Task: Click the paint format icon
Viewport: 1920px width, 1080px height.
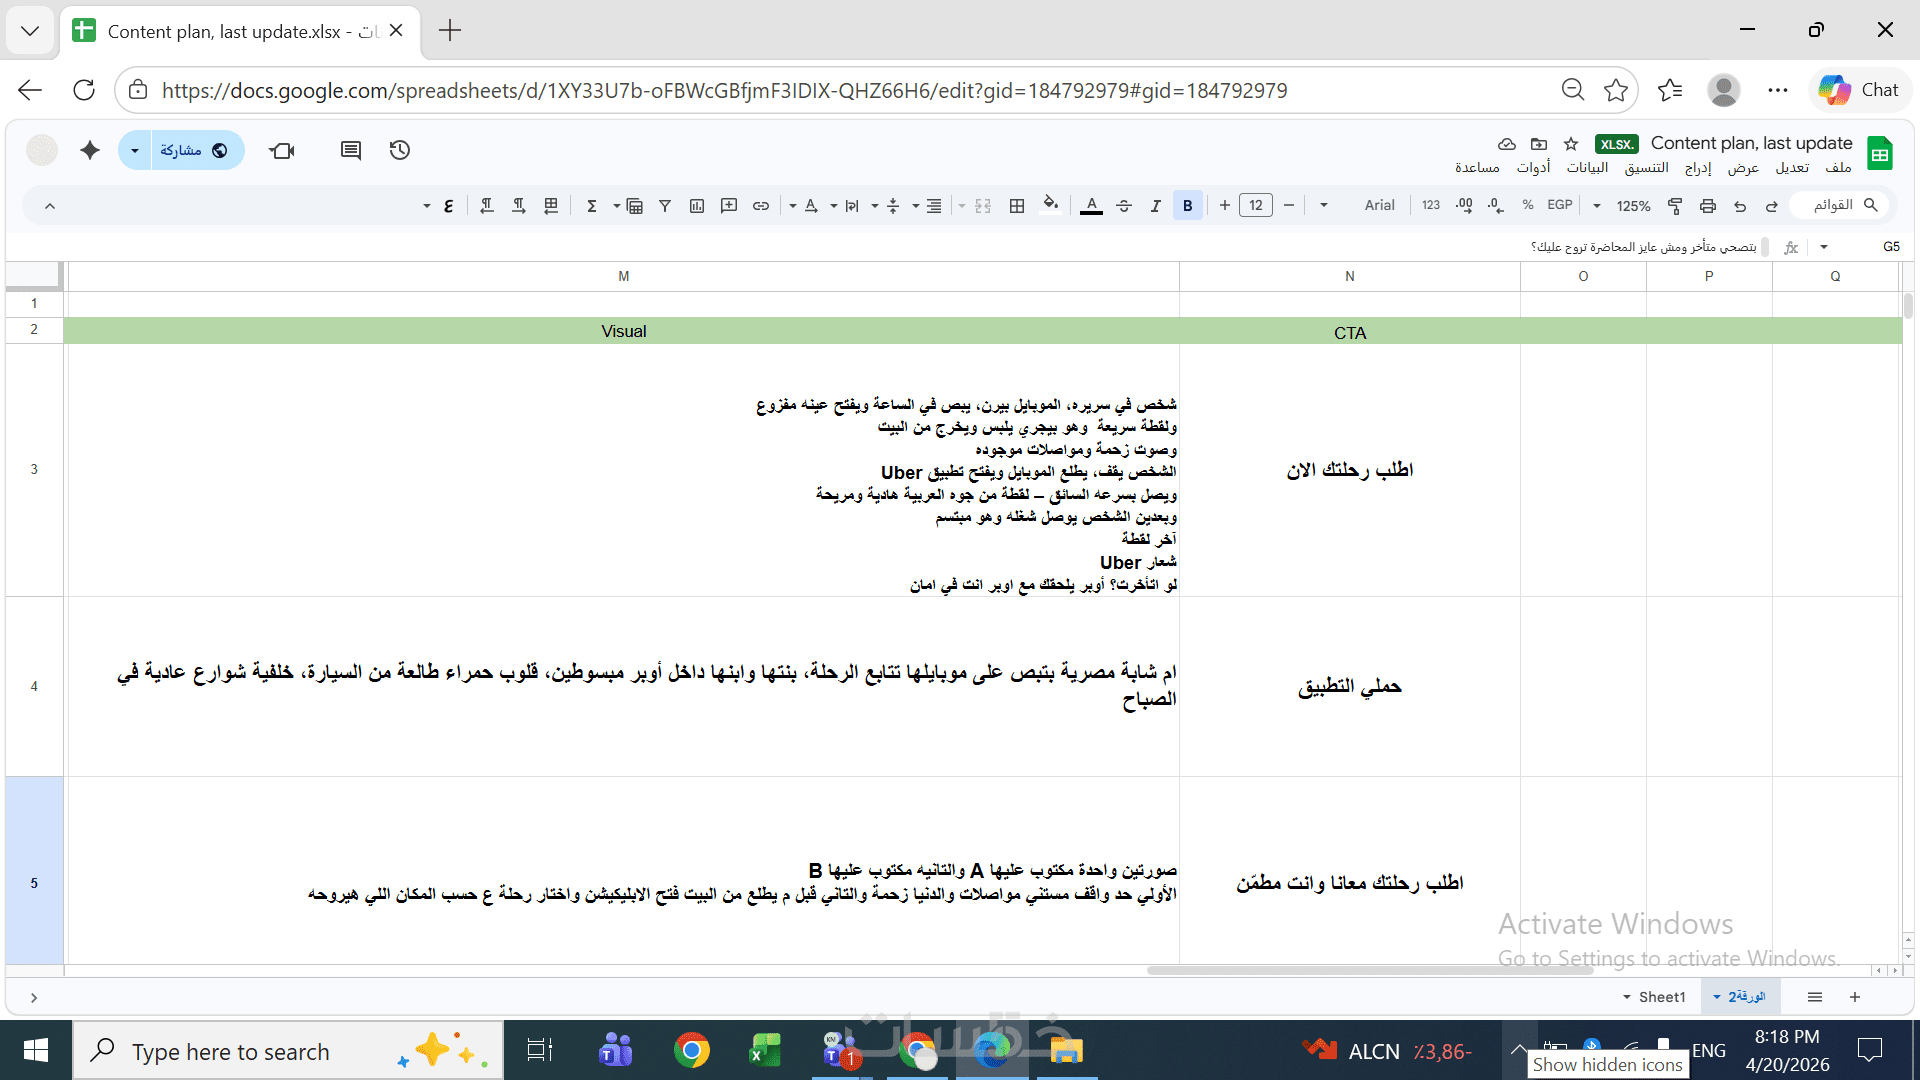Action: coord(1675,206)
